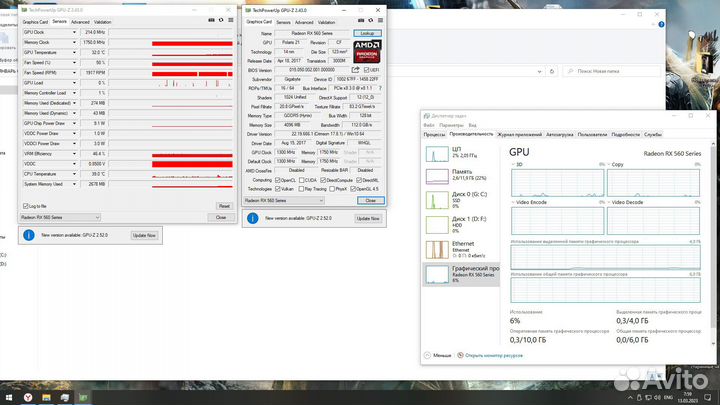720x405 pixels.
Task: Open VDDC sensor dropdown
Action: [x=74, y=164]
